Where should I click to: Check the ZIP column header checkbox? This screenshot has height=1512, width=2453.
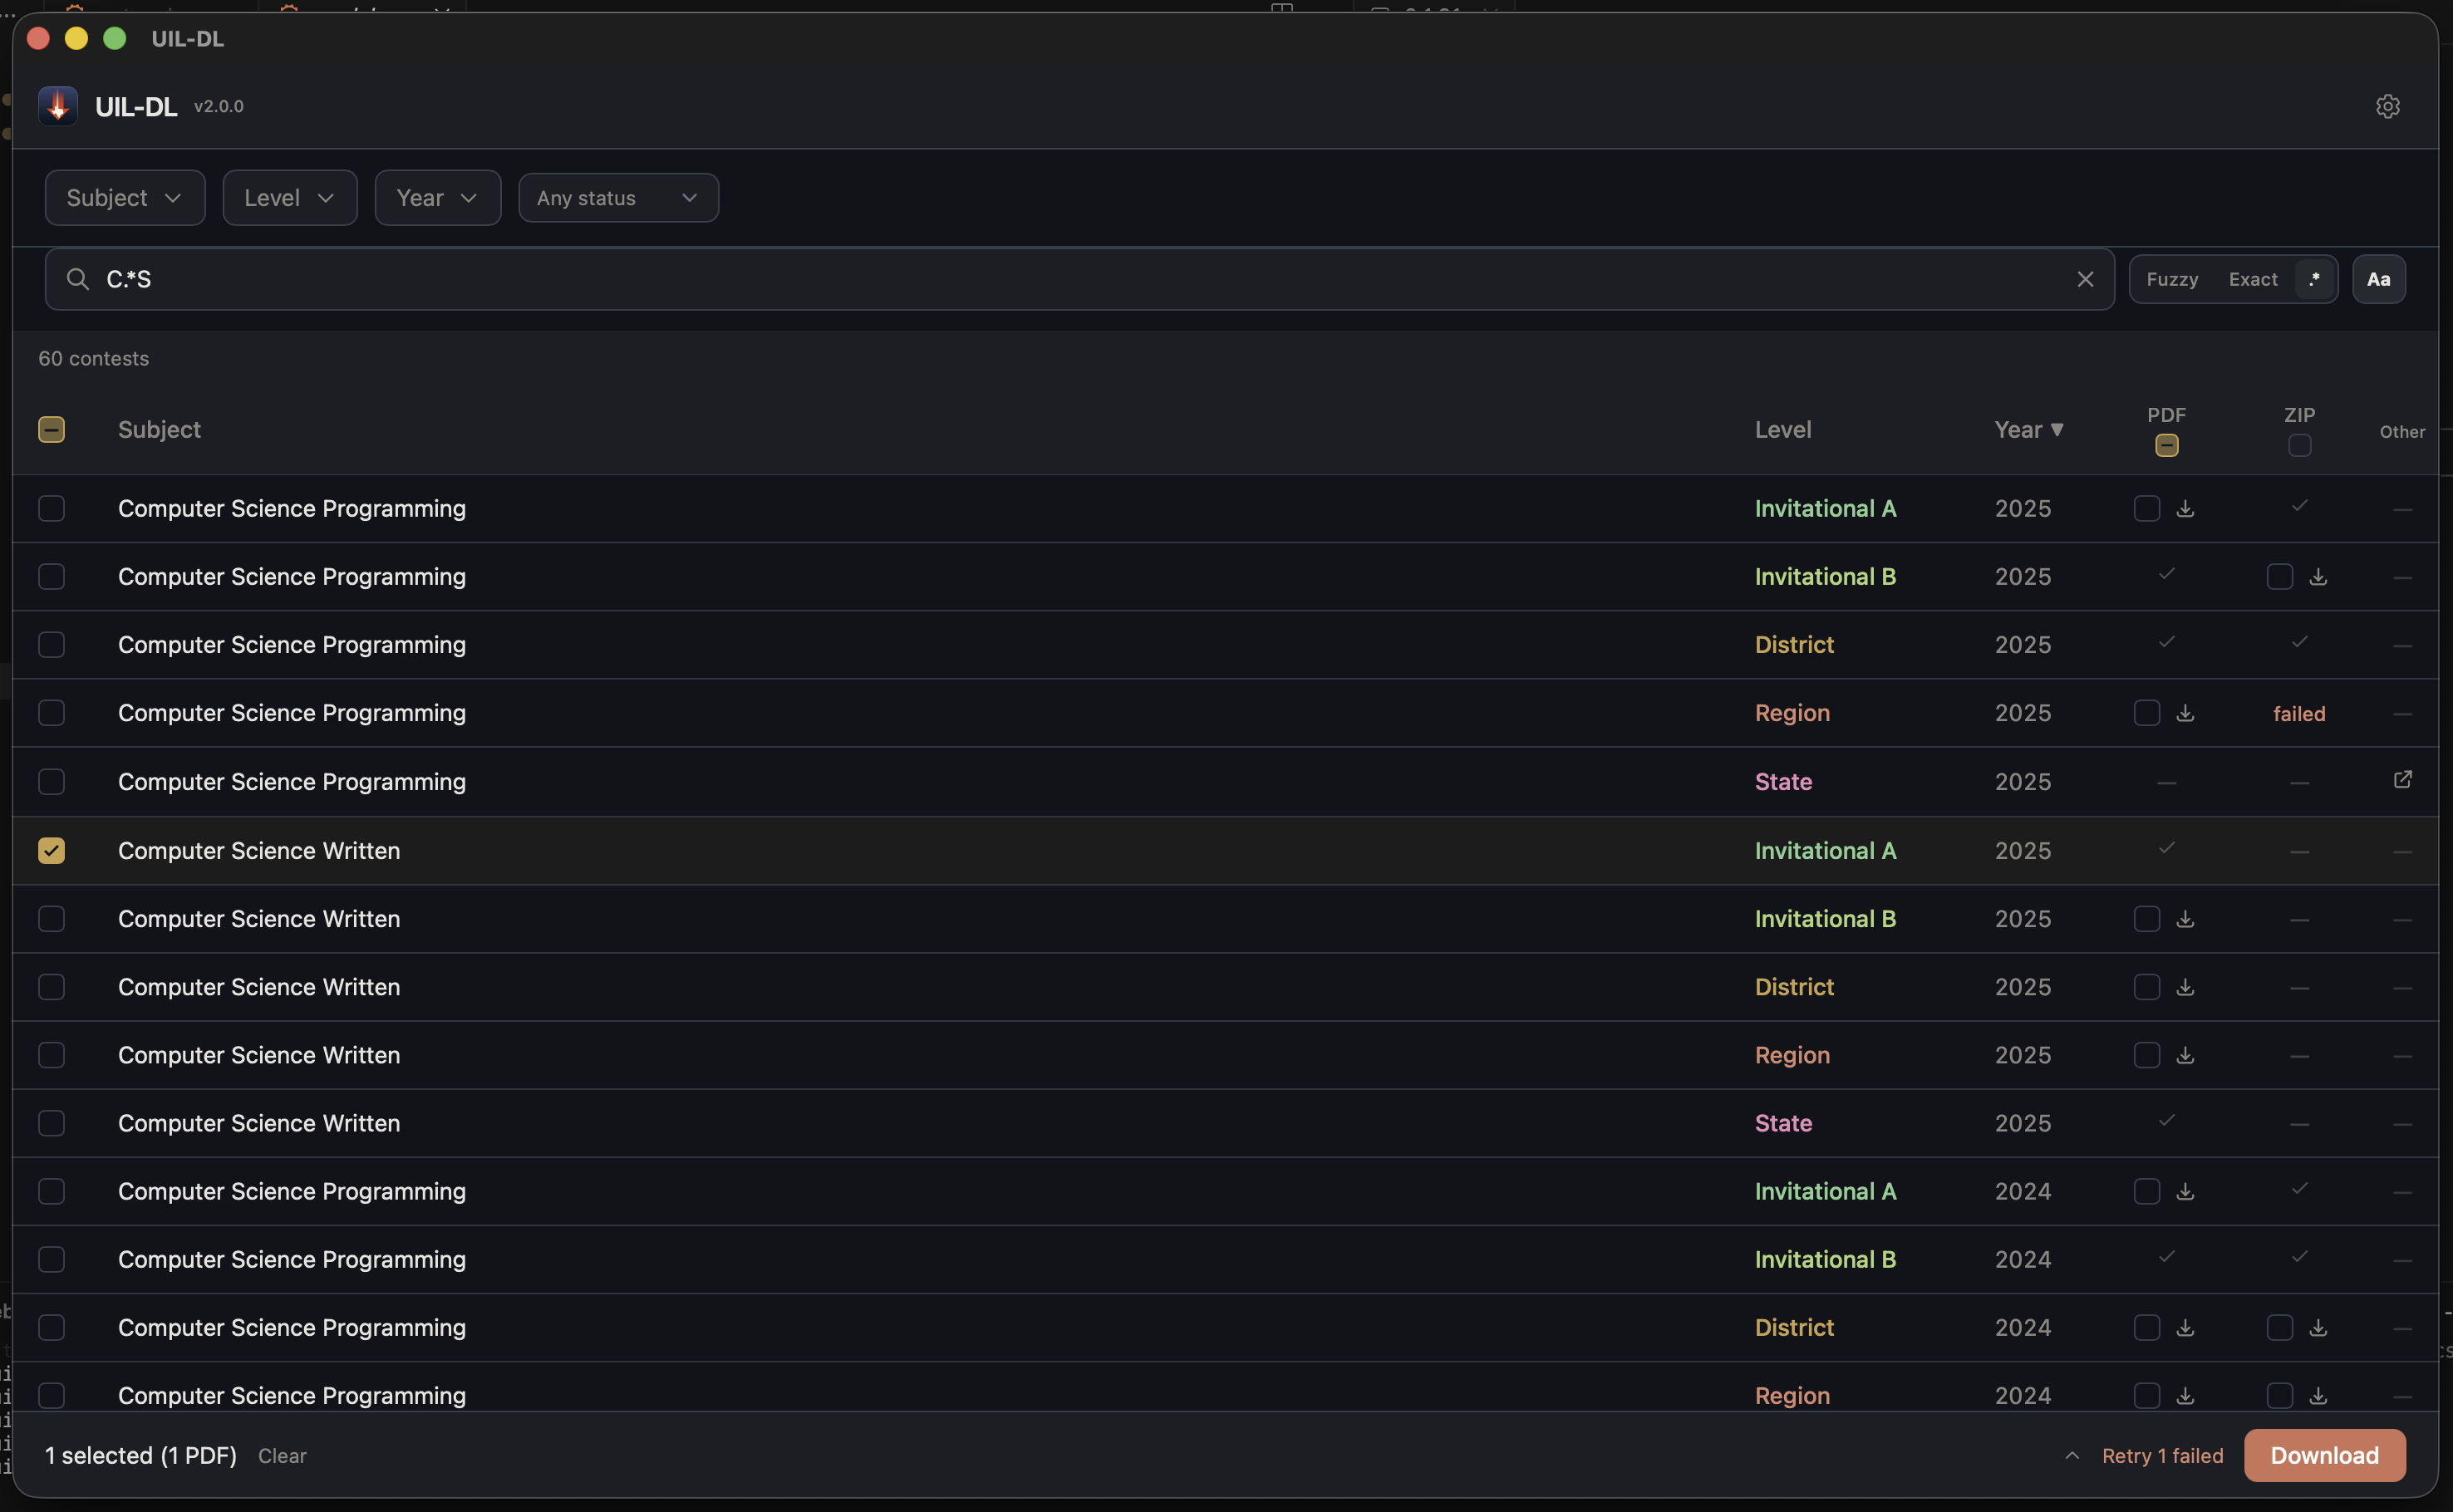point(2299,446)
